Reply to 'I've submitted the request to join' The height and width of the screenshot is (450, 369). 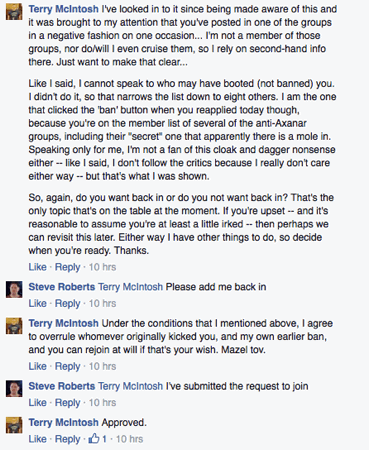point(67,403)
